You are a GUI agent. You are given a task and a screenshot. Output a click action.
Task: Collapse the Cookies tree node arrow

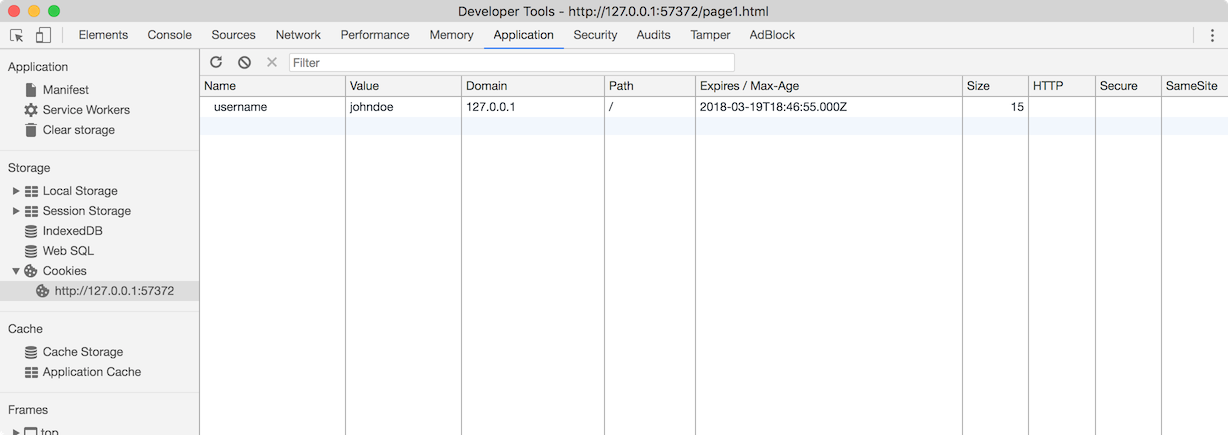click(16, 271)
